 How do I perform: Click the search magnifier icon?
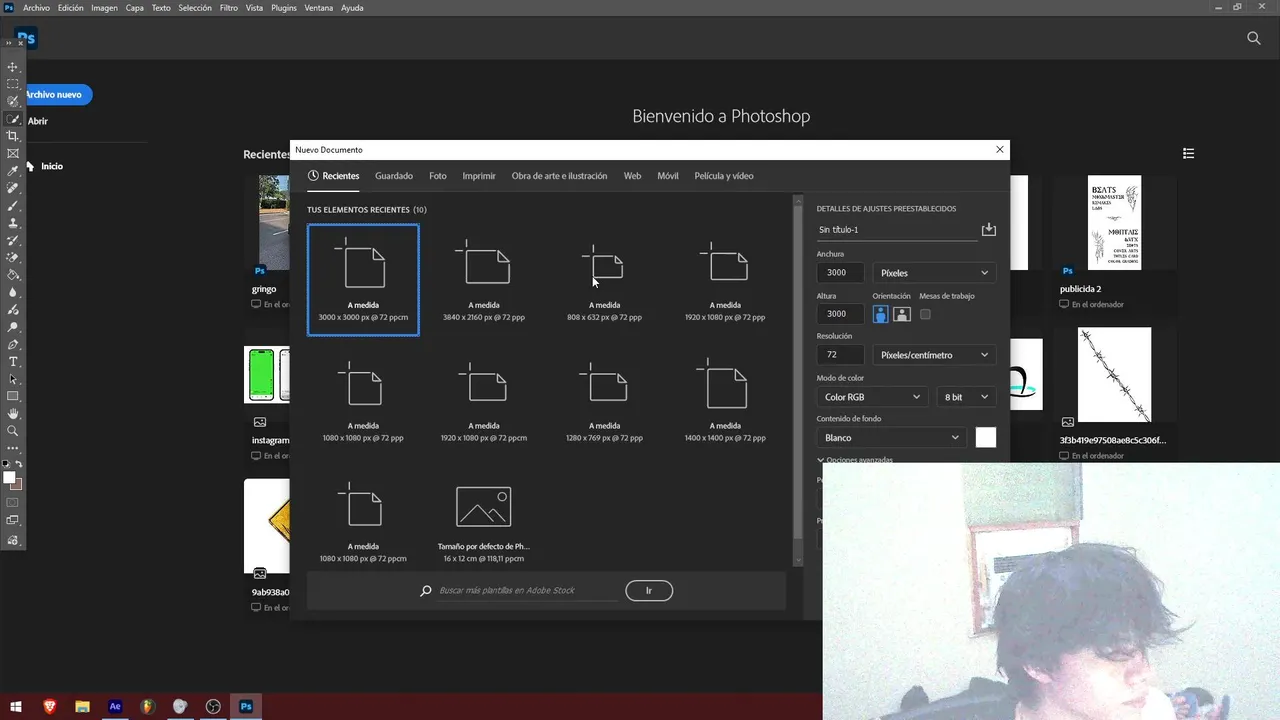1254,38
